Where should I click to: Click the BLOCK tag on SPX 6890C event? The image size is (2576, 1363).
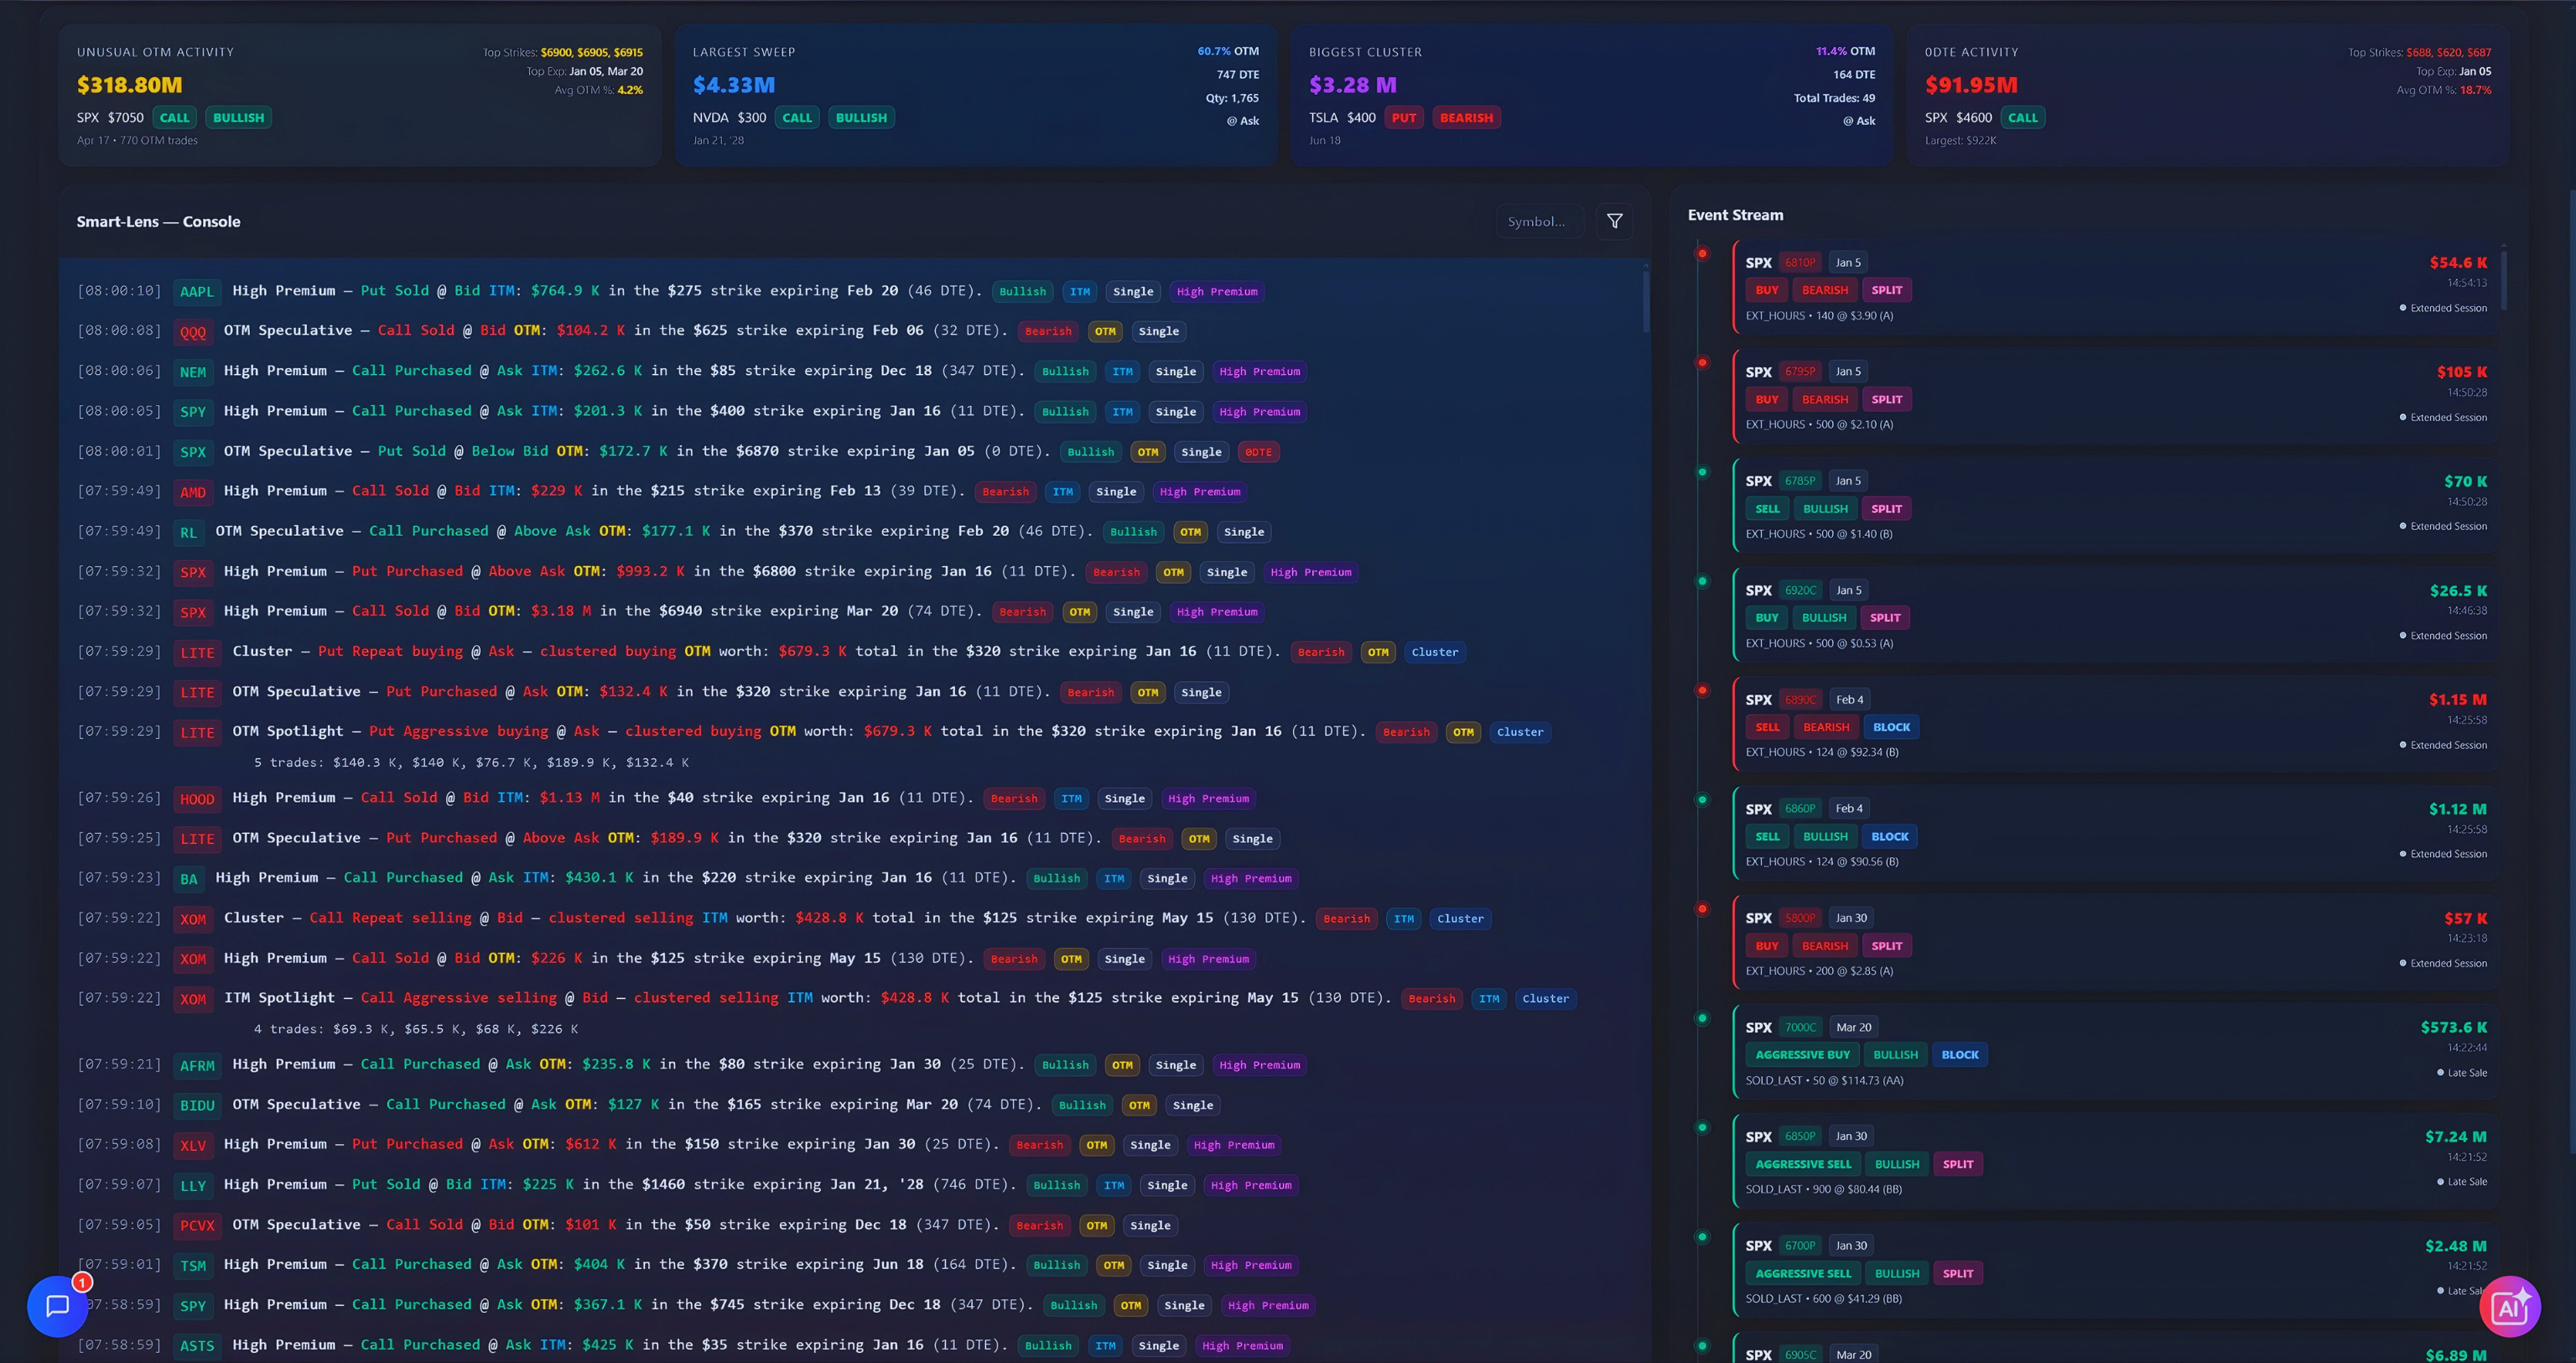(1891, 727)
